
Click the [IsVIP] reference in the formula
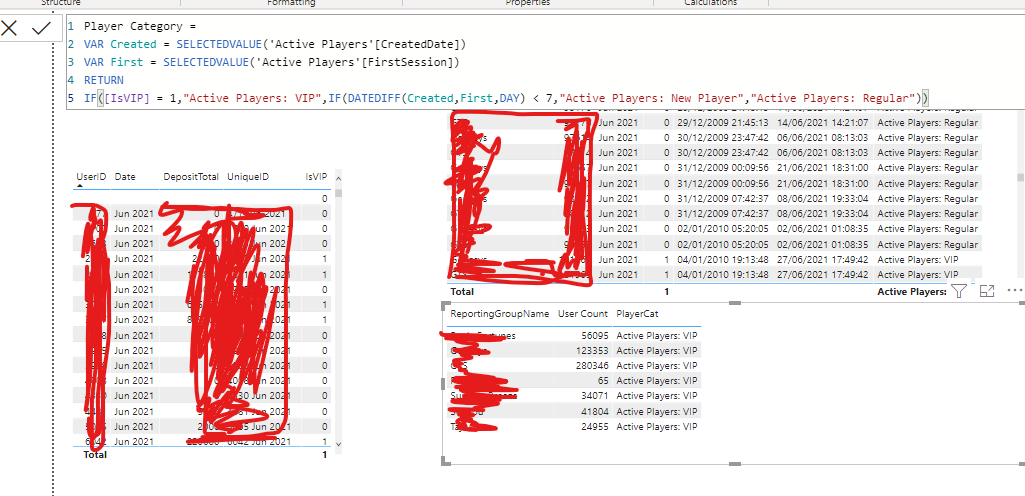126,98
